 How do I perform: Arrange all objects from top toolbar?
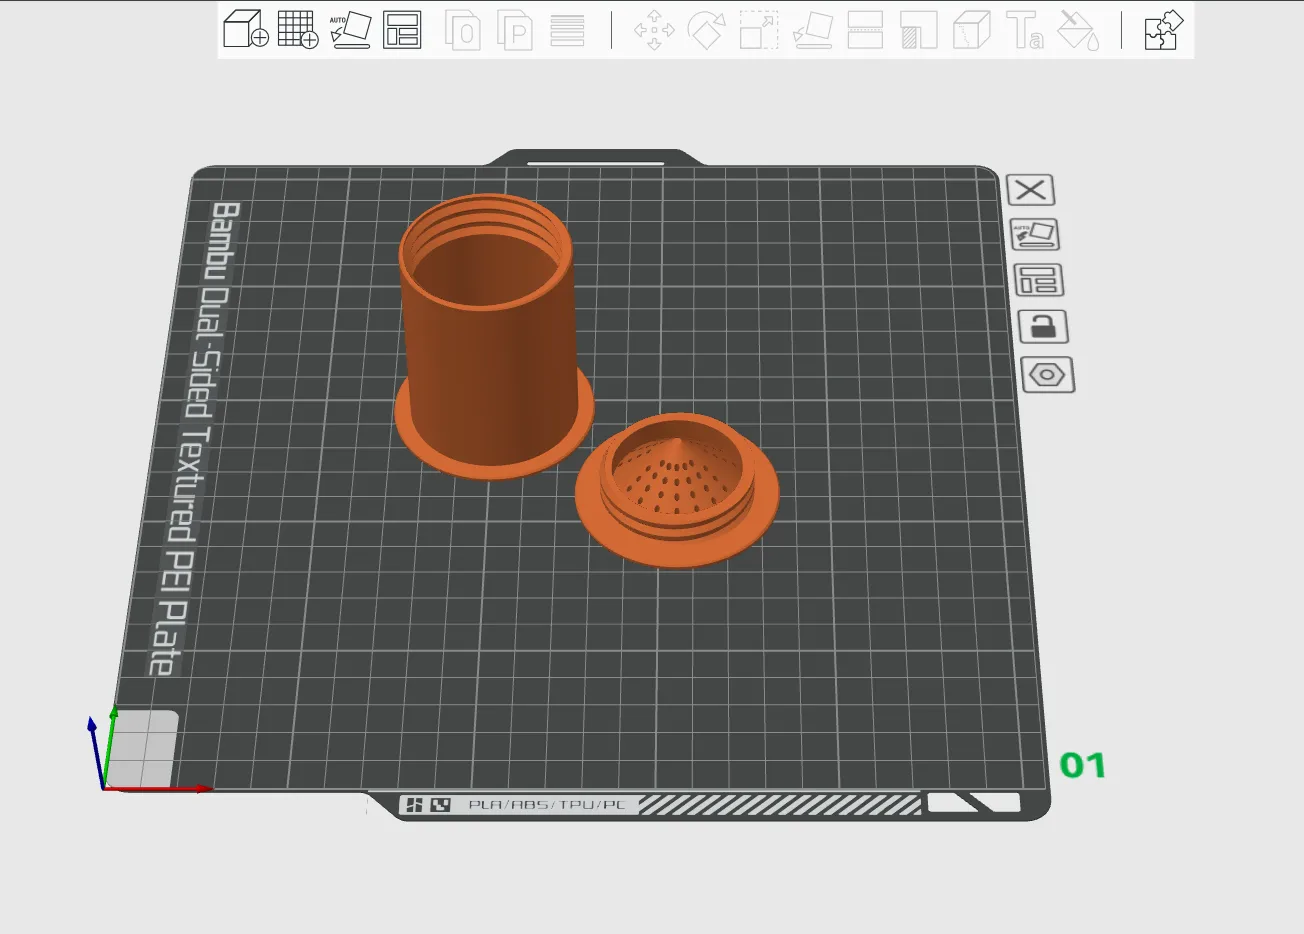click(x=402, y=30)
